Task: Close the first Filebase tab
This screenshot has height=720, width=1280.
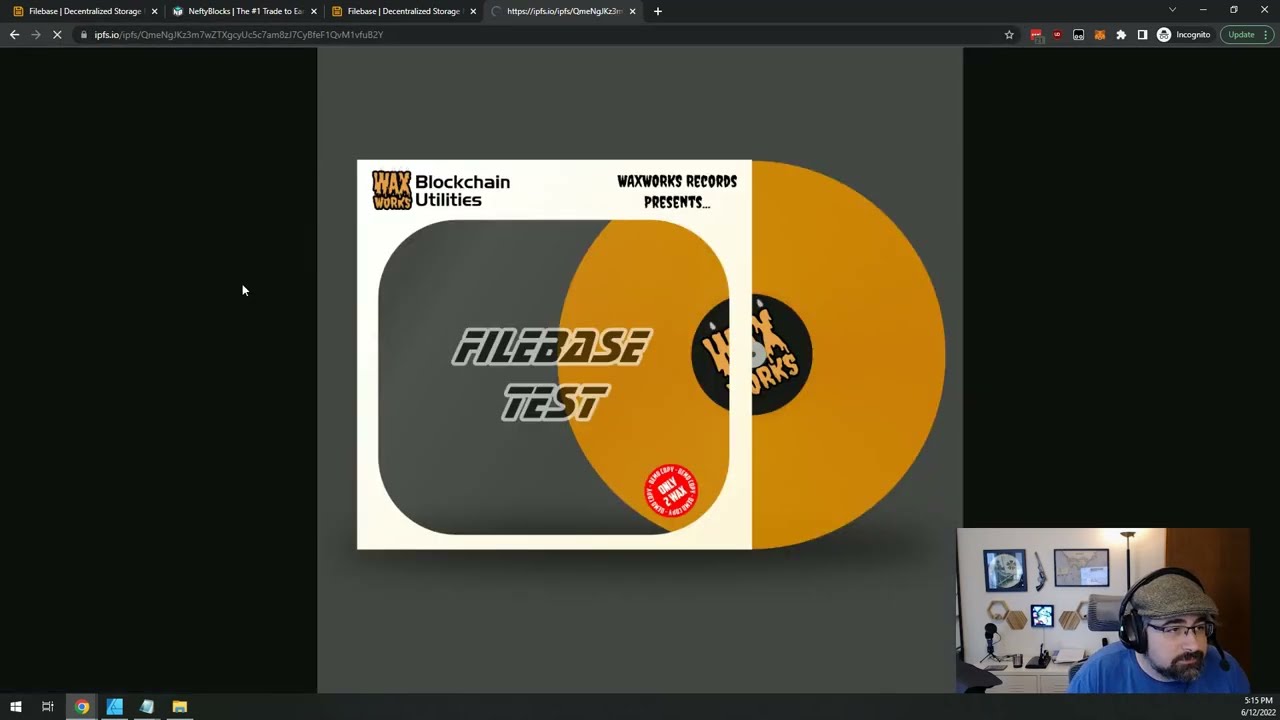Action: point(154,11)
